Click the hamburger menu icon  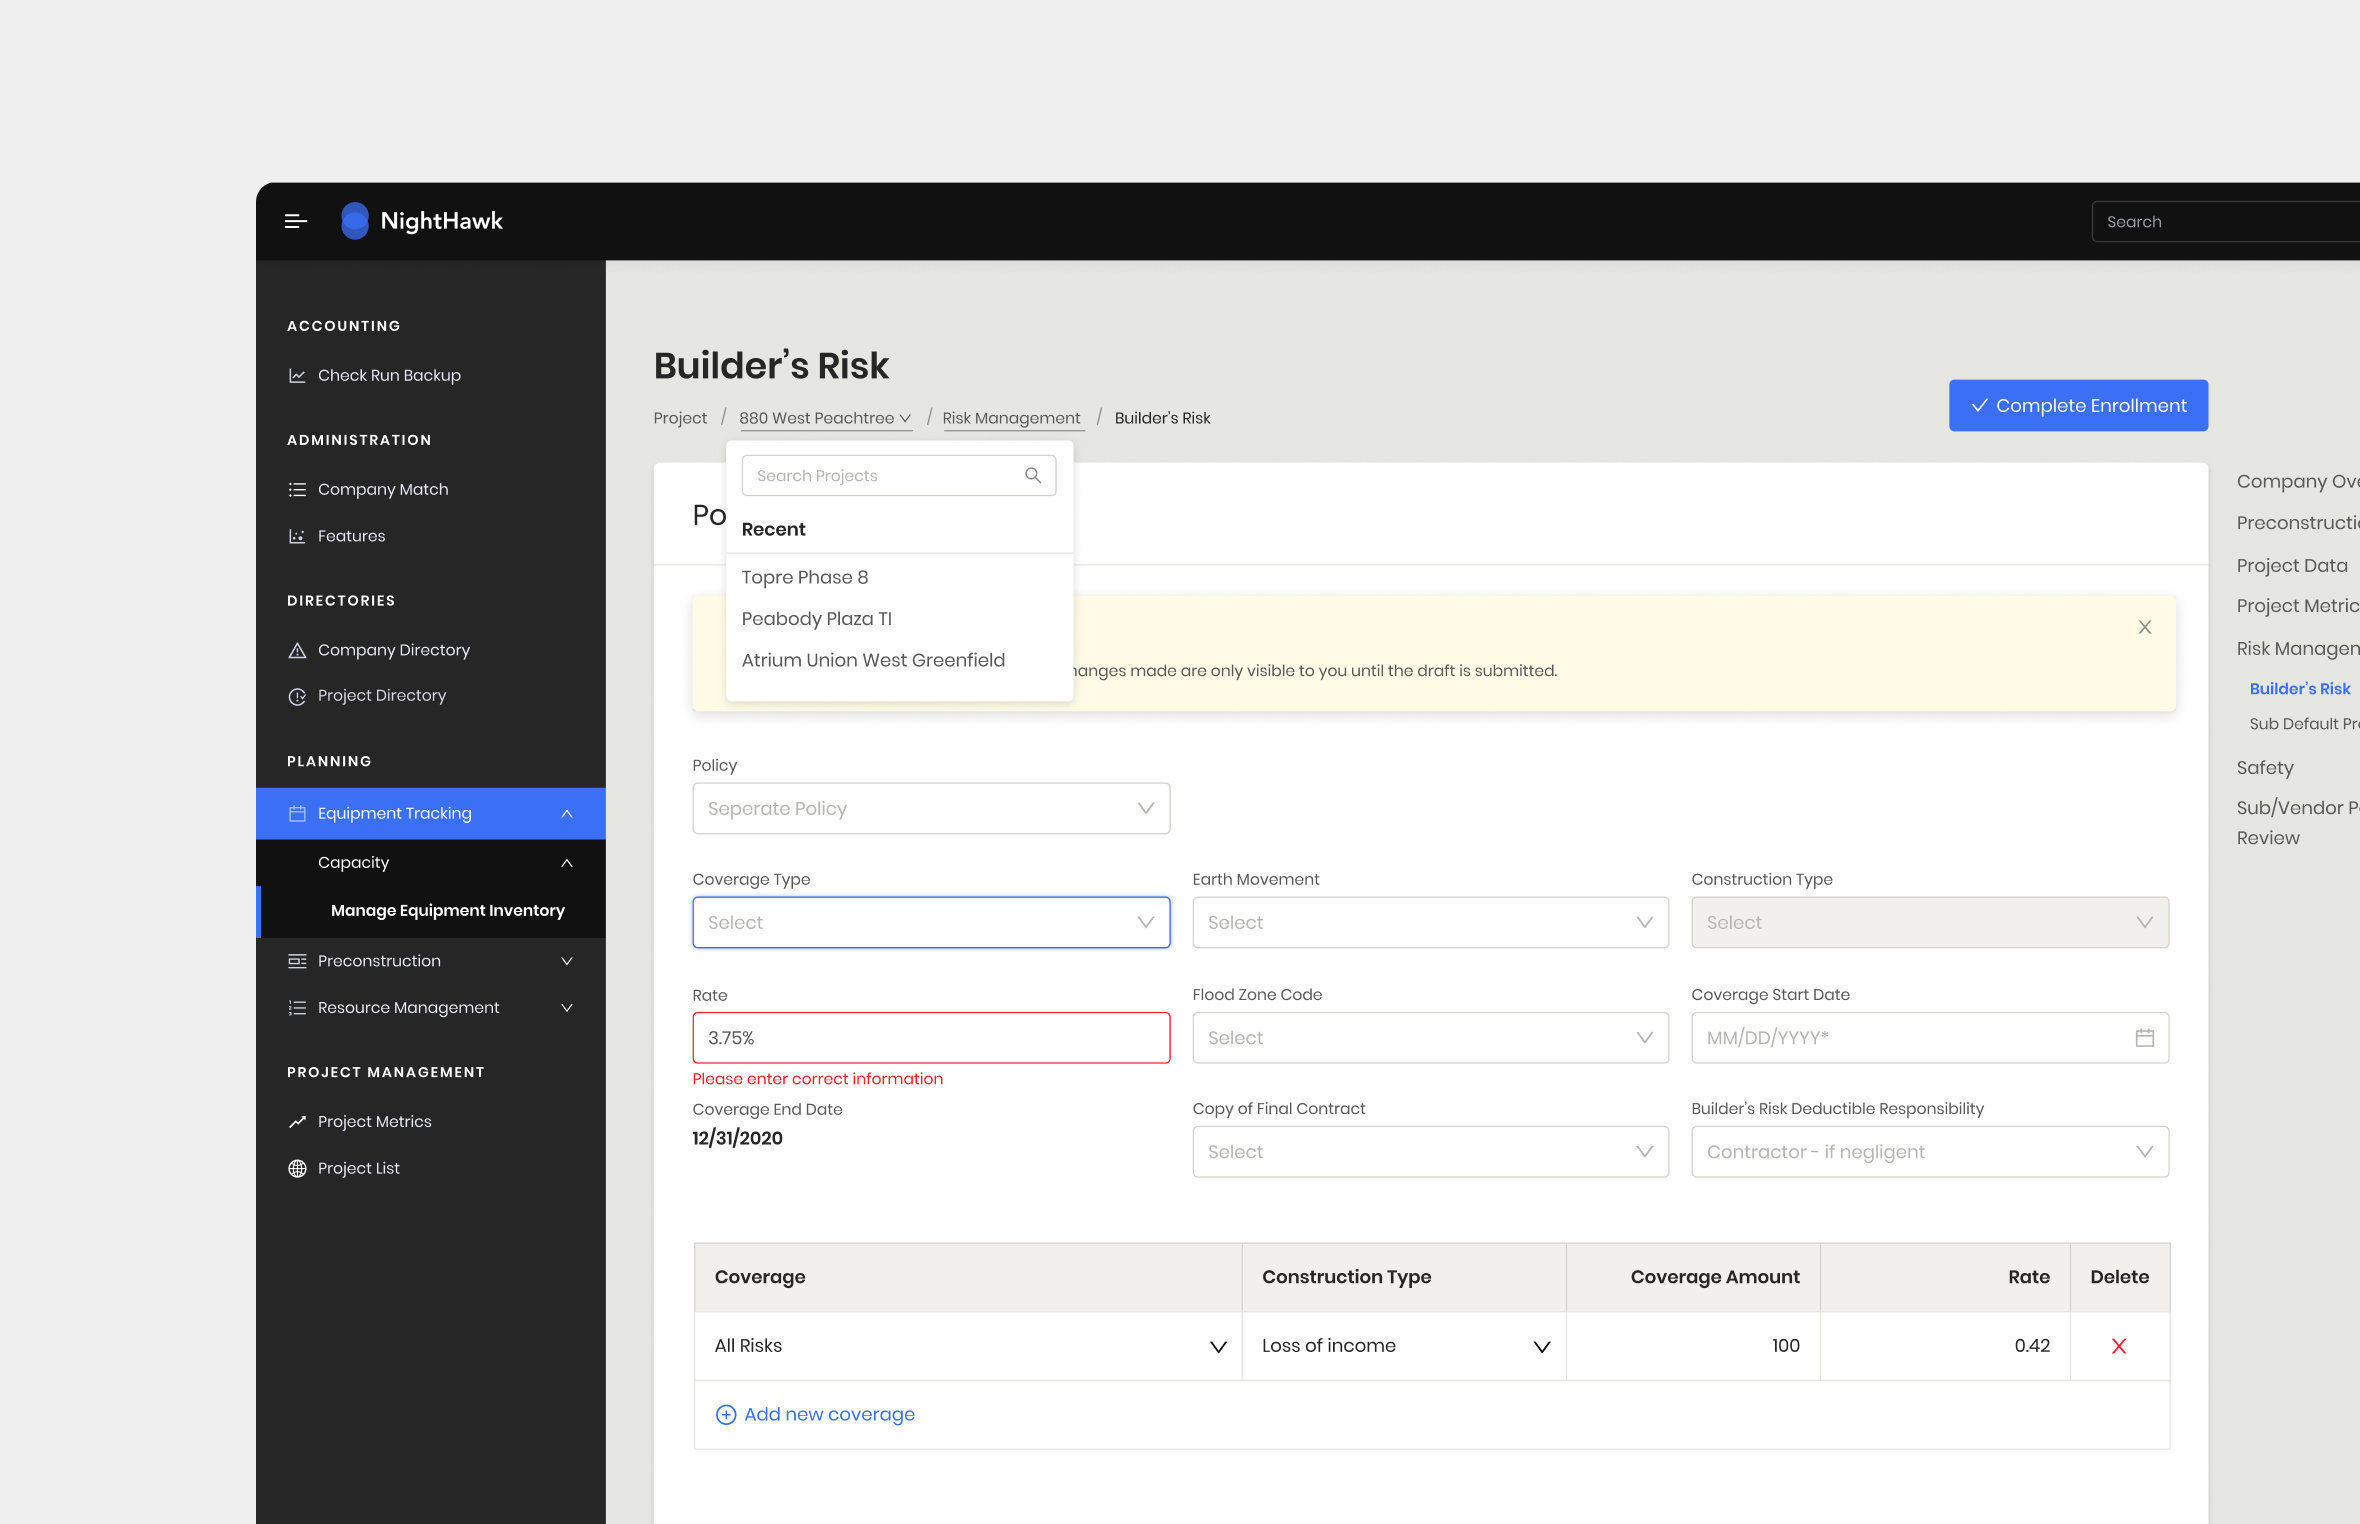pos(295,221)
